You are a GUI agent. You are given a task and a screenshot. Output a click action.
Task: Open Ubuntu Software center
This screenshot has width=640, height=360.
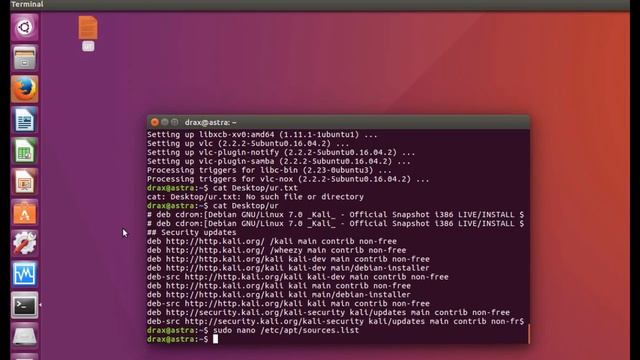pyautogui.click(x=24, y=213)
